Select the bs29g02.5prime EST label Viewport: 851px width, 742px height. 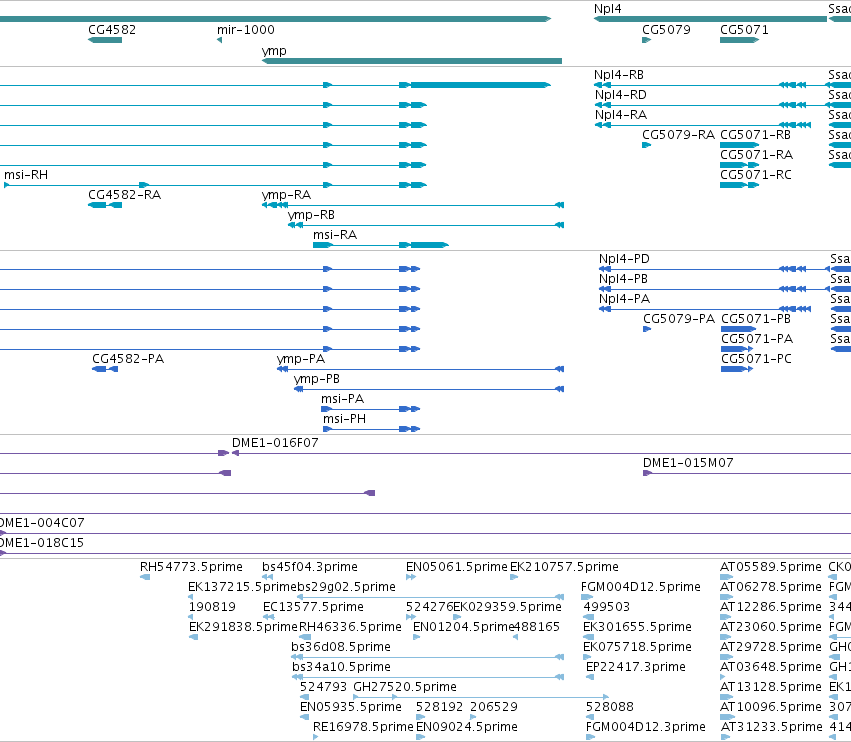tap(346, 587)
